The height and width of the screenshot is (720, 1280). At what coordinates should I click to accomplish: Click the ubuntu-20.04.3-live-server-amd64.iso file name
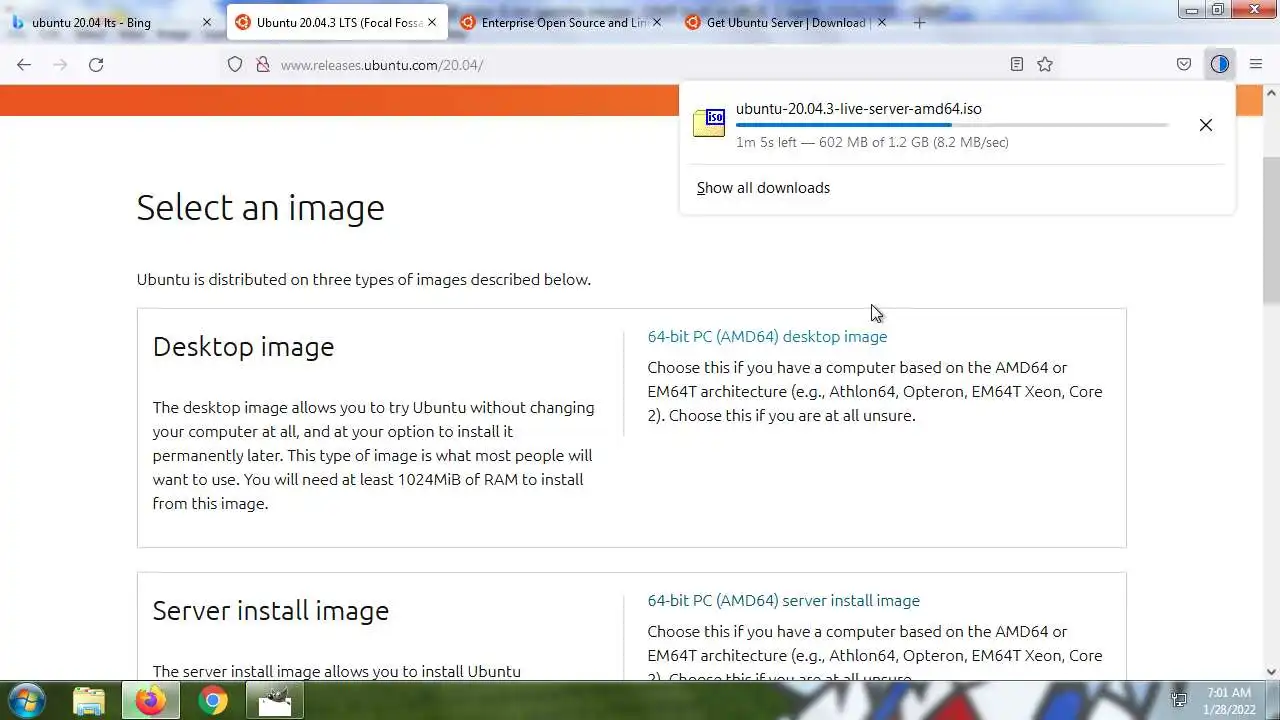[859, 109]
